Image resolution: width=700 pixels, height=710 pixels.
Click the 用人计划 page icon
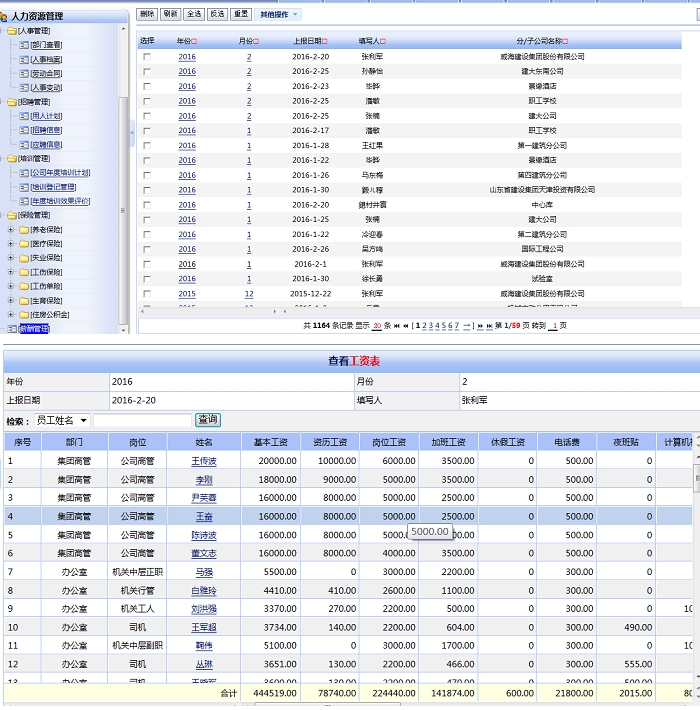point(24,116)
